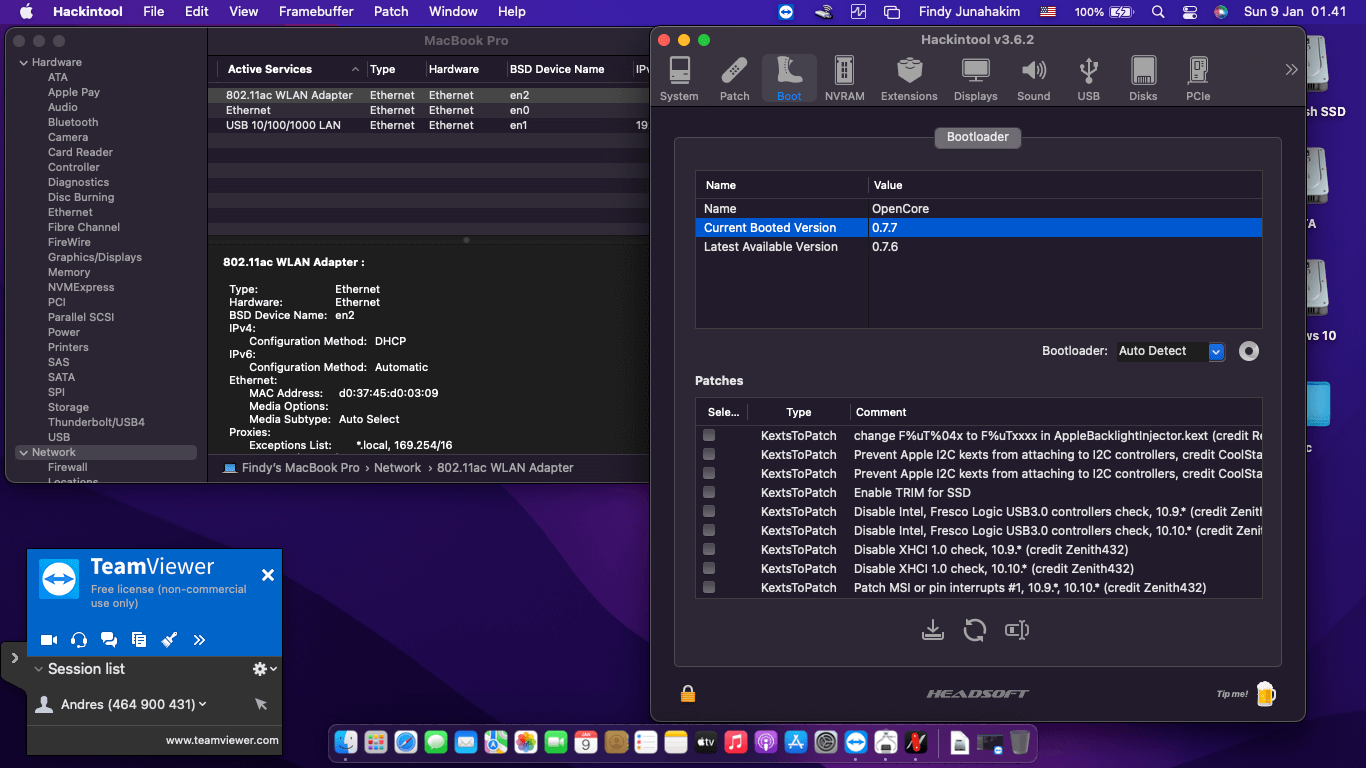This screenshot has height=768, width=1366.
Task: Click the download icon below the Patches table
Action: [933, 630]
